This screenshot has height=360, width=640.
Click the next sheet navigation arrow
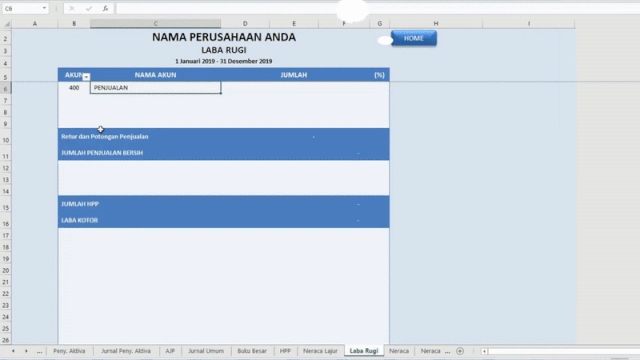point(26,351)
